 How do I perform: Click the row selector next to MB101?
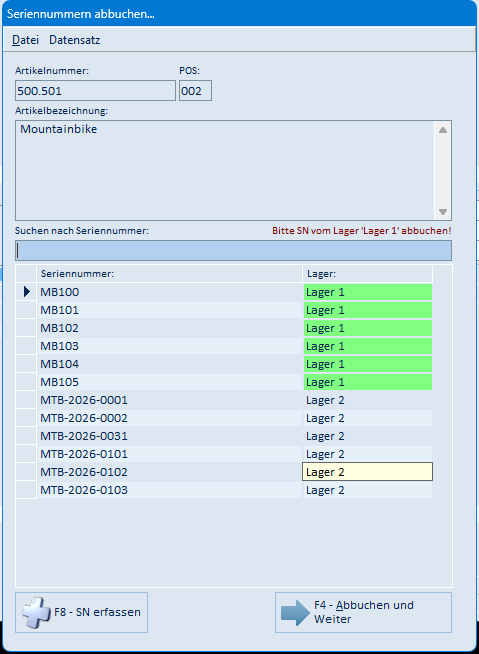(27, 310)
